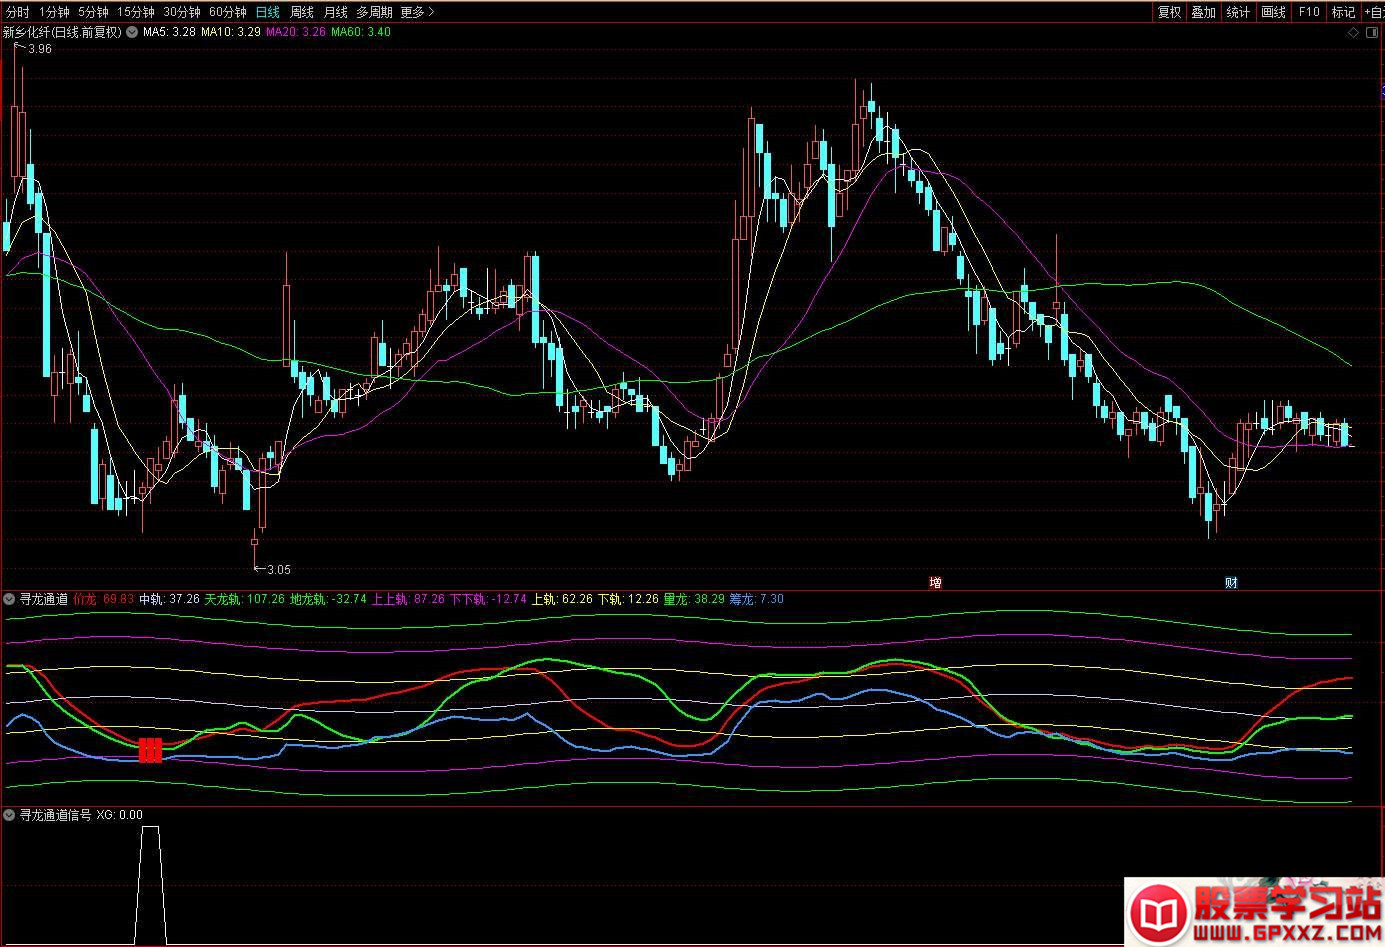Toggle 画线 drawing mode

pyautogui.click(x=1273, y=12)
